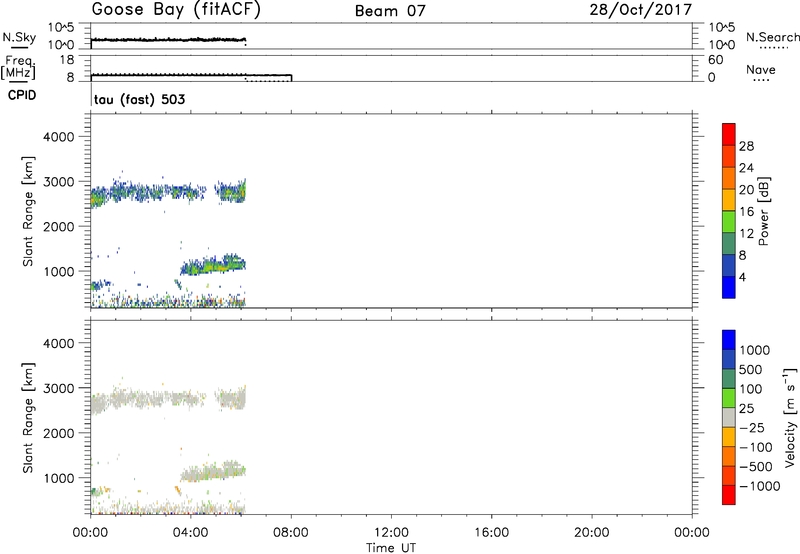Click the "N.Sky" legend label
Screen dimensions: 800x554
(19, 37)
